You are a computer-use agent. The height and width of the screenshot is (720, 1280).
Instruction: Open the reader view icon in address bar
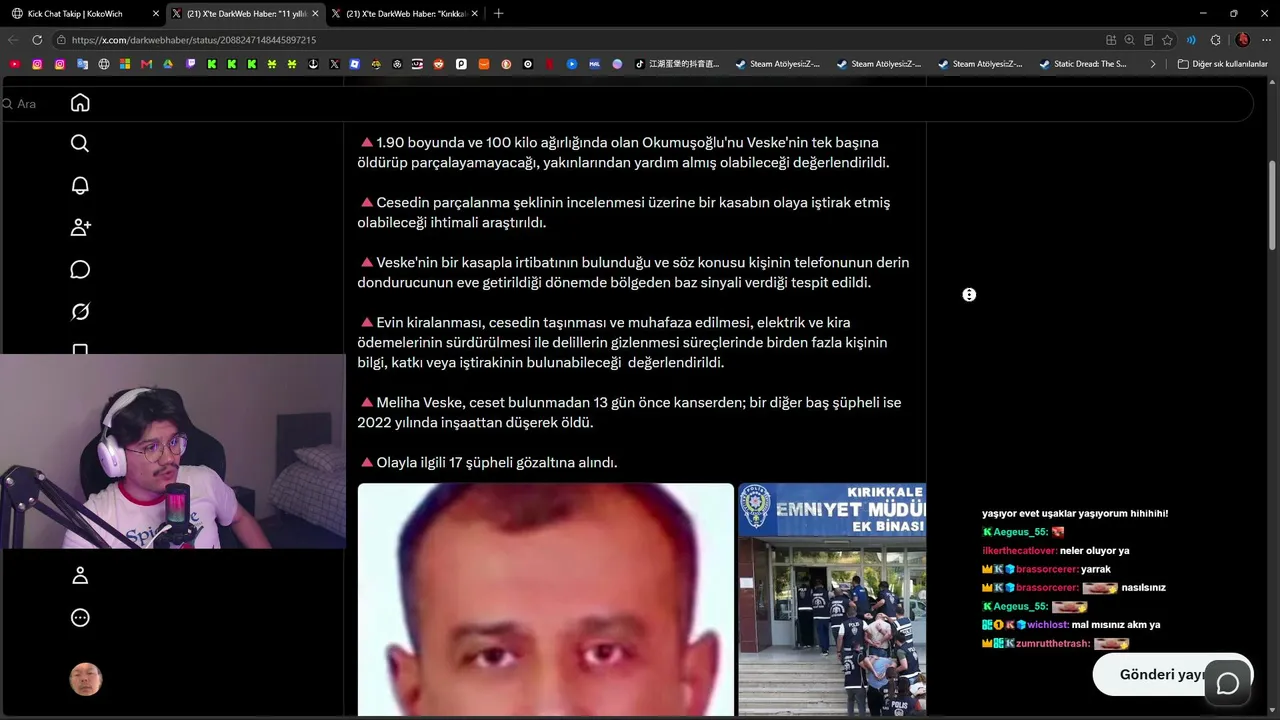1148,40
